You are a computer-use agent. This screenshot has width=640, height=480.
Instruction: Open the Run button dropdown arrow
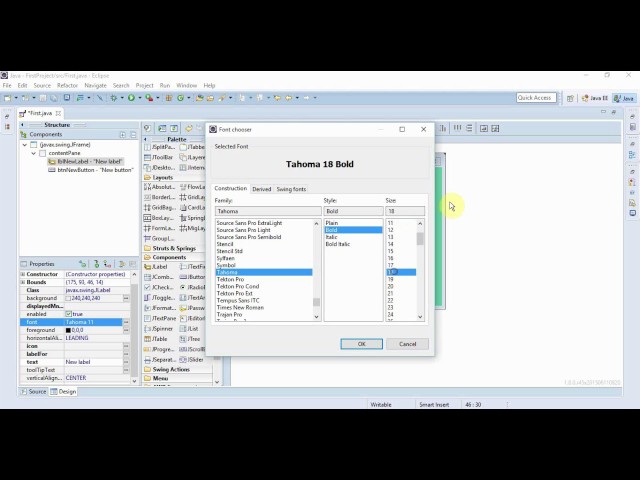140,98
